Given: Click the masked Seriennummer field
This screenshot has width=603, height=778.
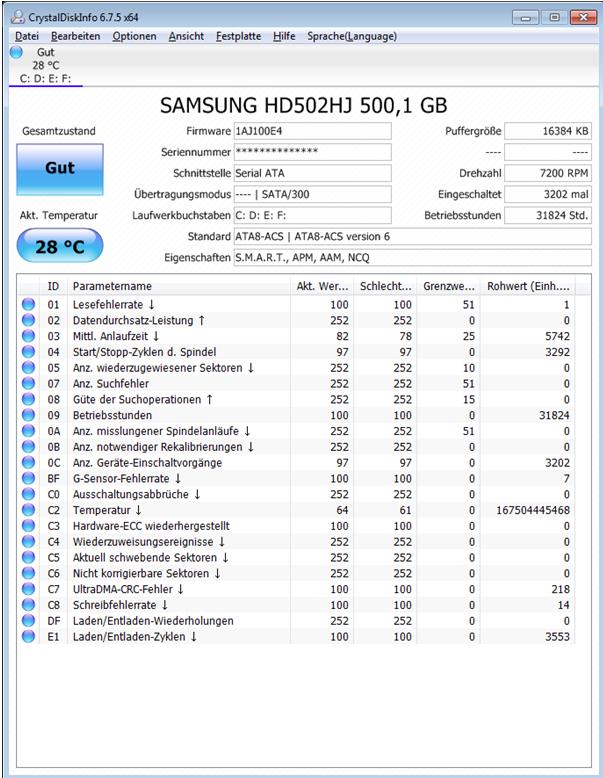Looking at the screenshot, I should 313,152.
